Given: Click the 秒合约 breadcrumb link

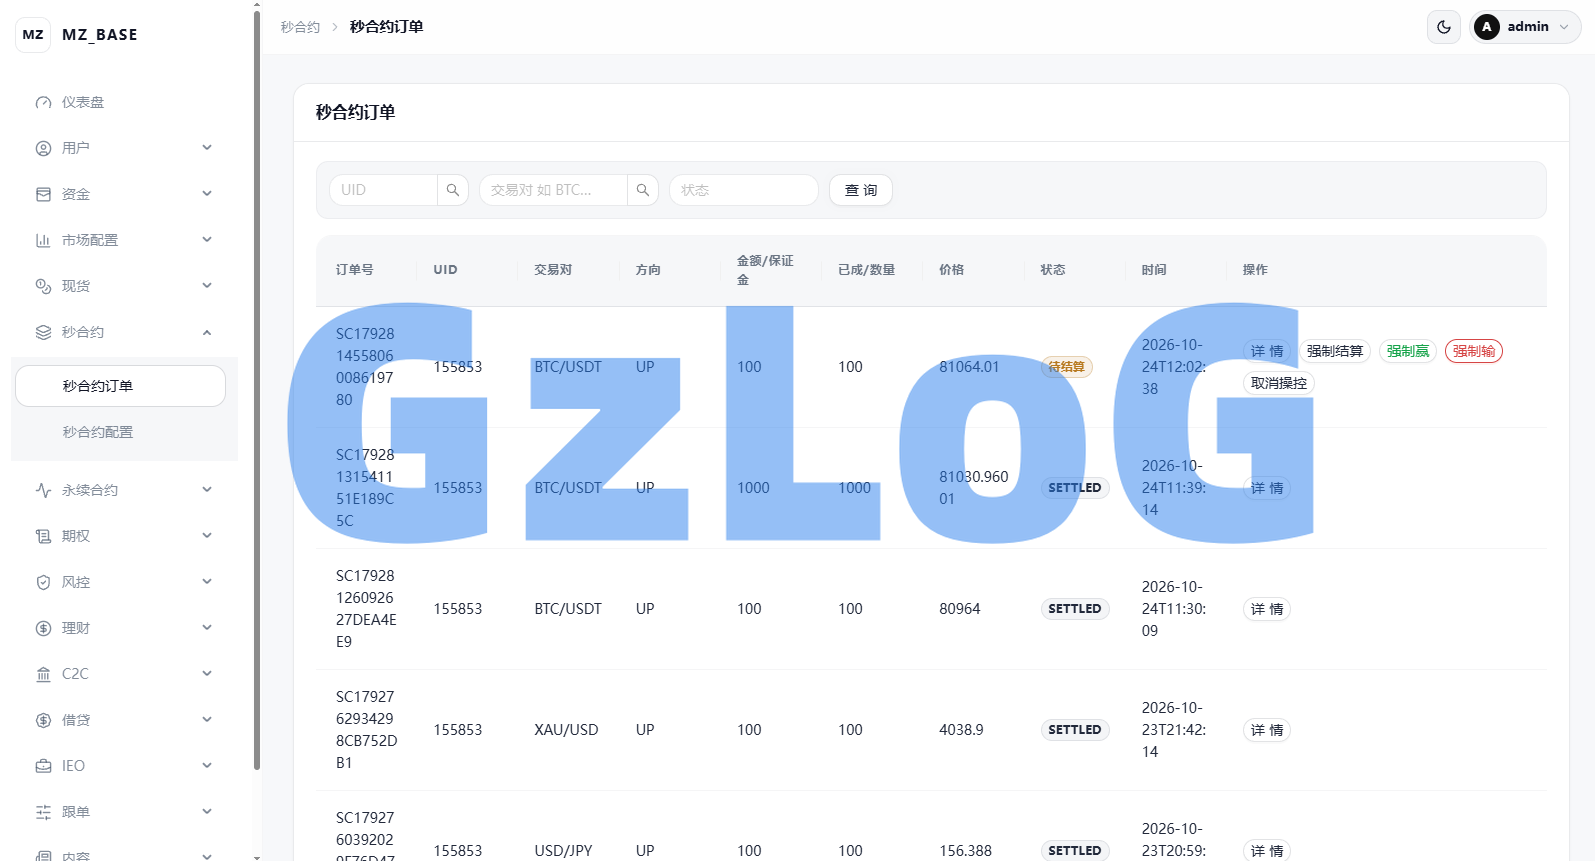Looking at the screenshot, I should pyautogui.click(x=300, y=27).
